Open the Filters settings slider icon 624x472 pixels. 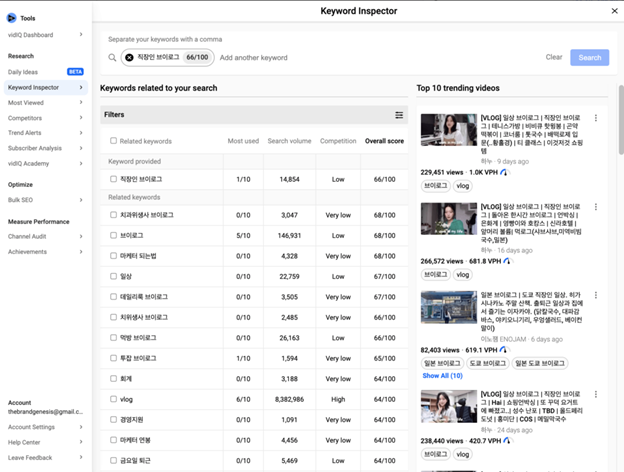tap(399, 115)
